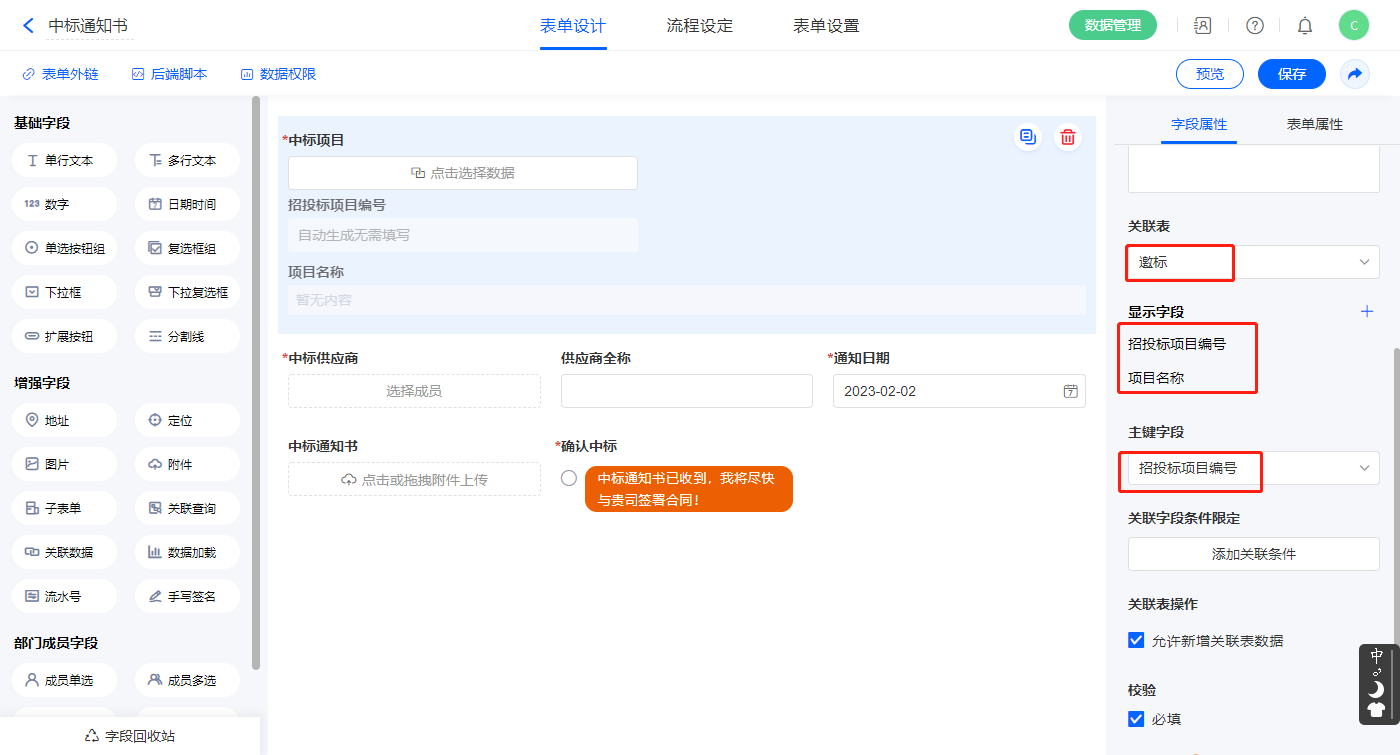The image size is (1400, 755).
Task: Click the left field panel scrollbar
Action: point(256,380)
